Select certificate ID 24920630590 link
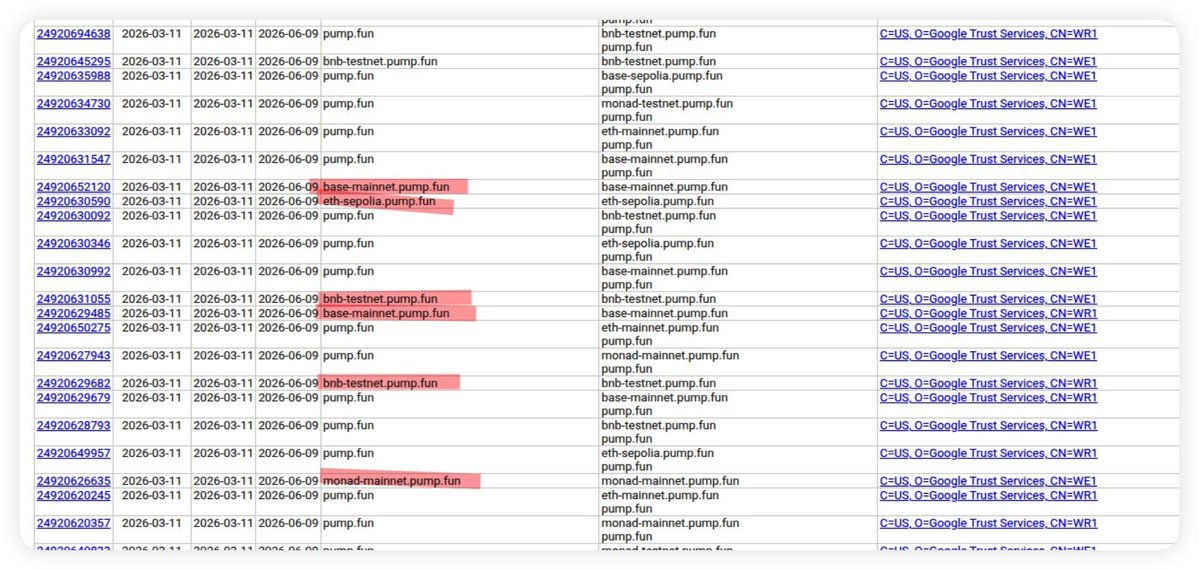1199x570 pixels. pos(74,202)
